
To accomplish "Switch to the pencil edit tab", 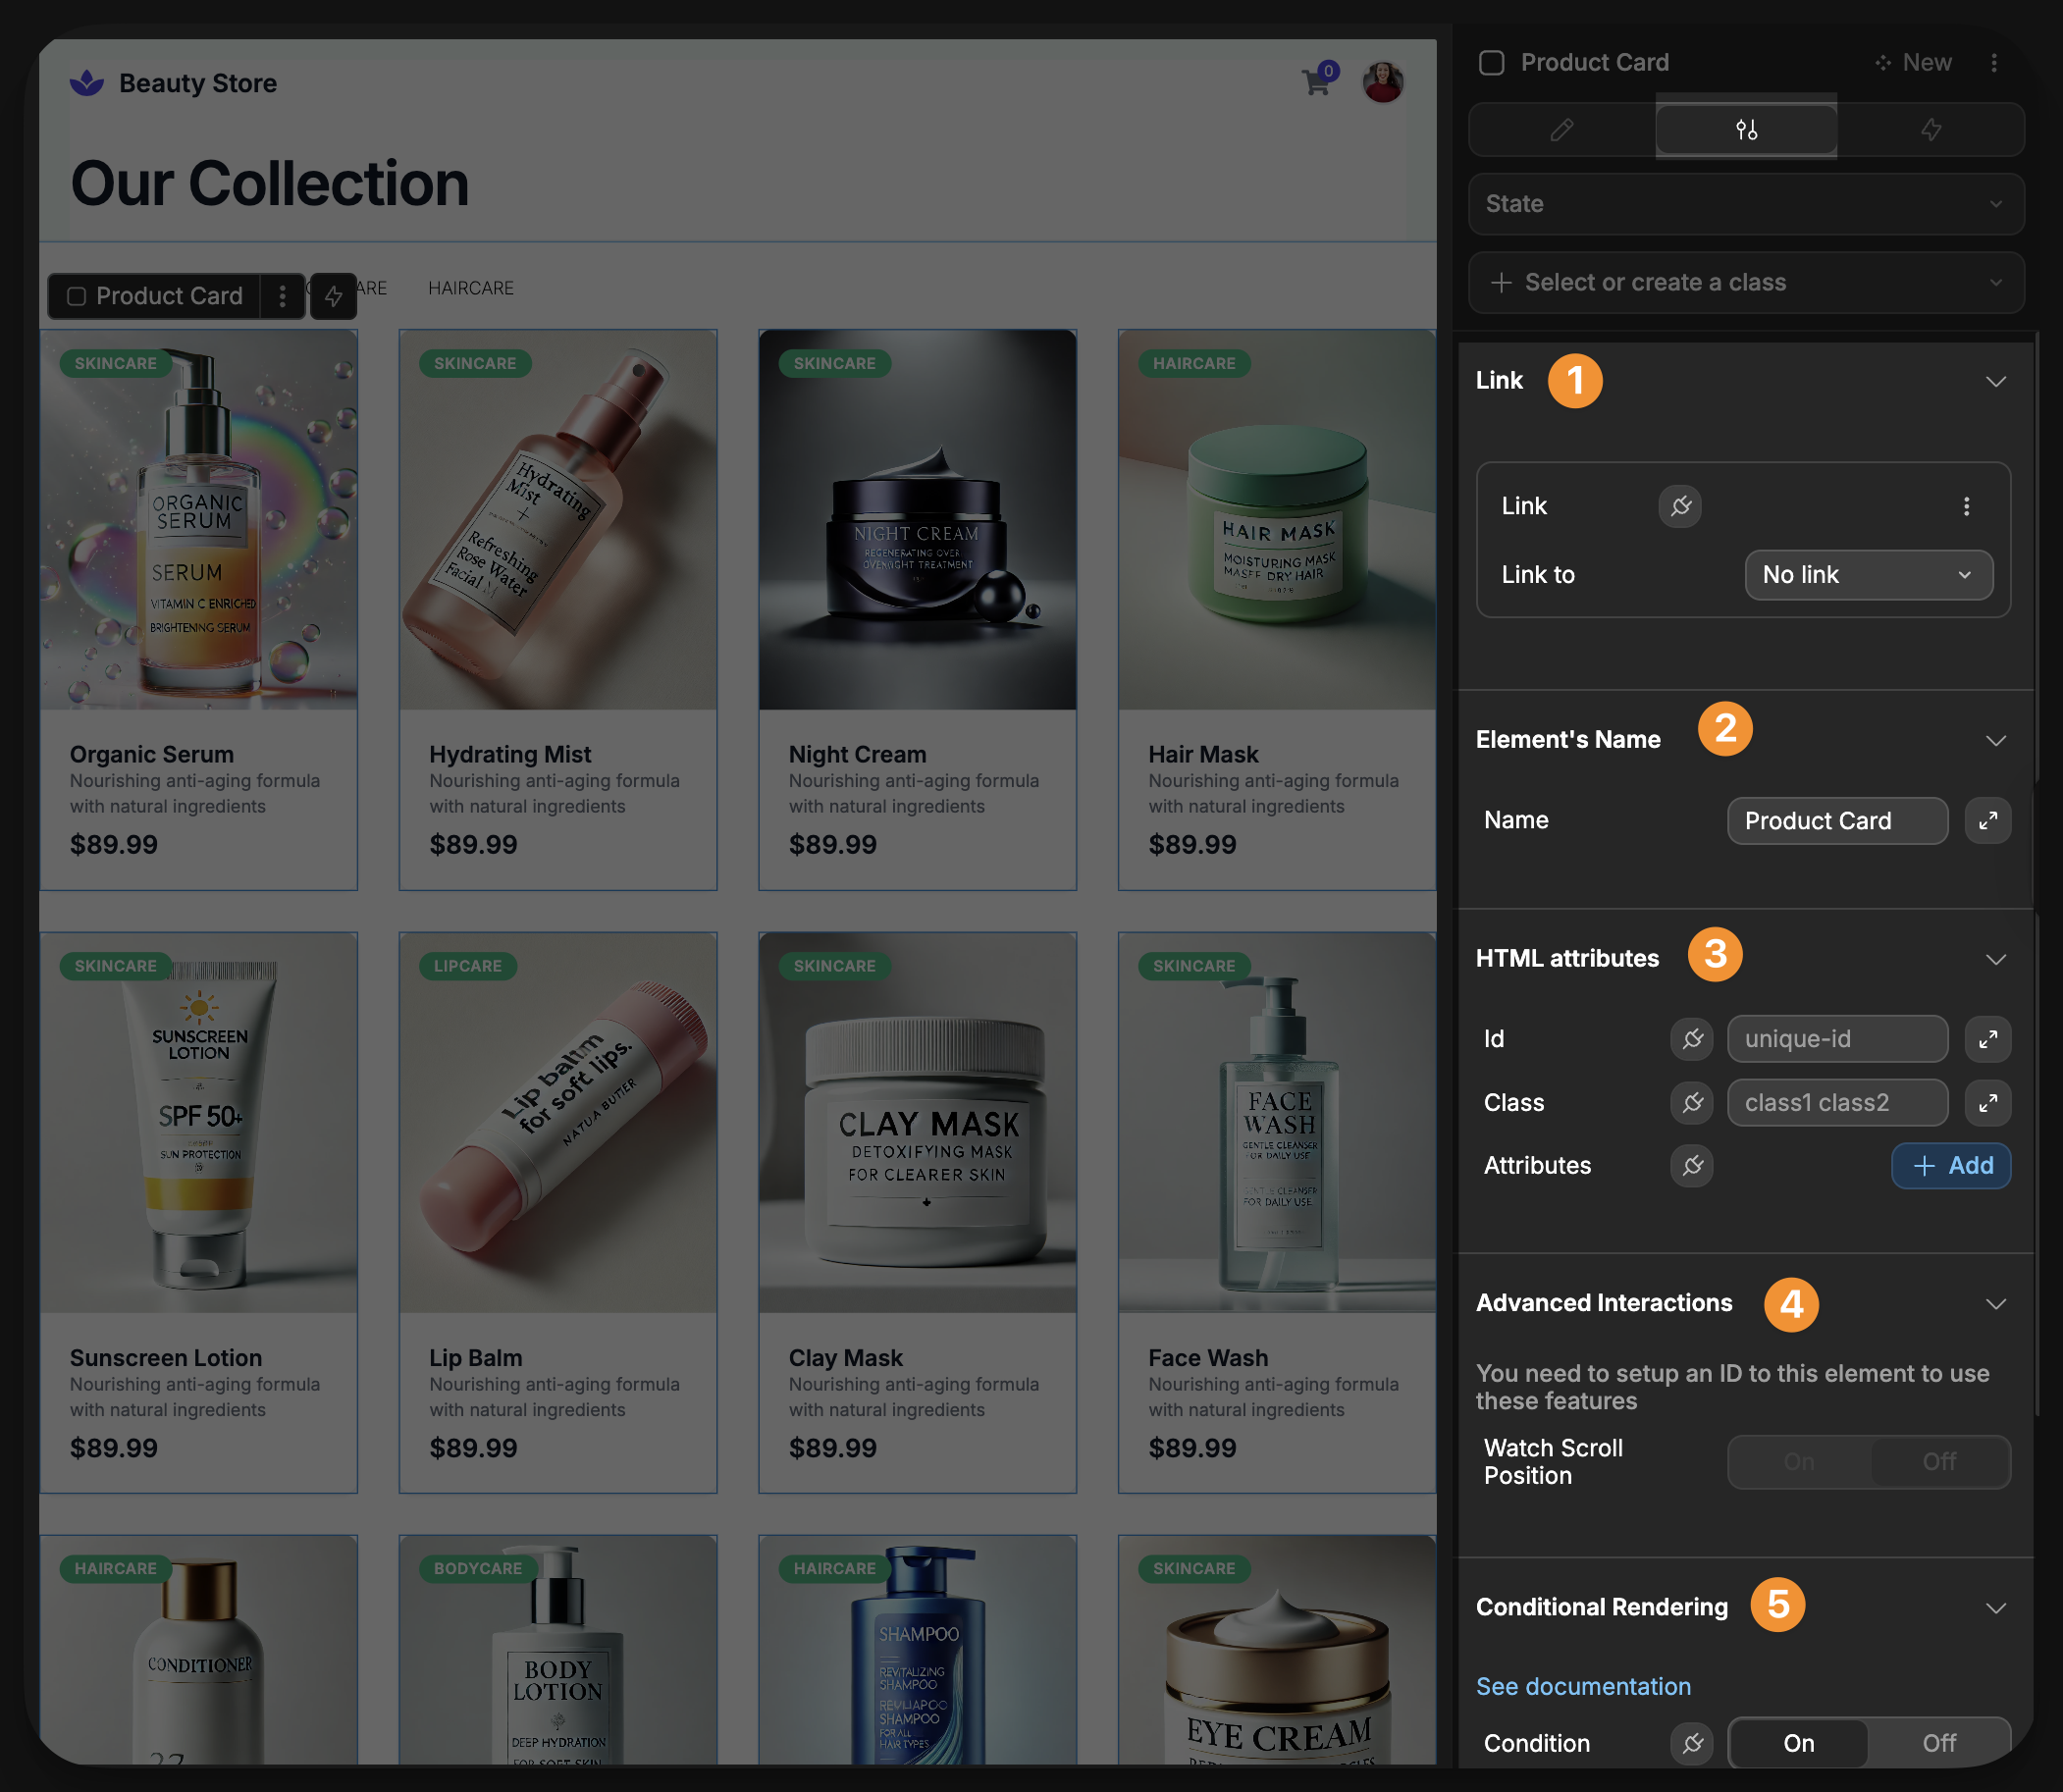I will coord(1561,130).
